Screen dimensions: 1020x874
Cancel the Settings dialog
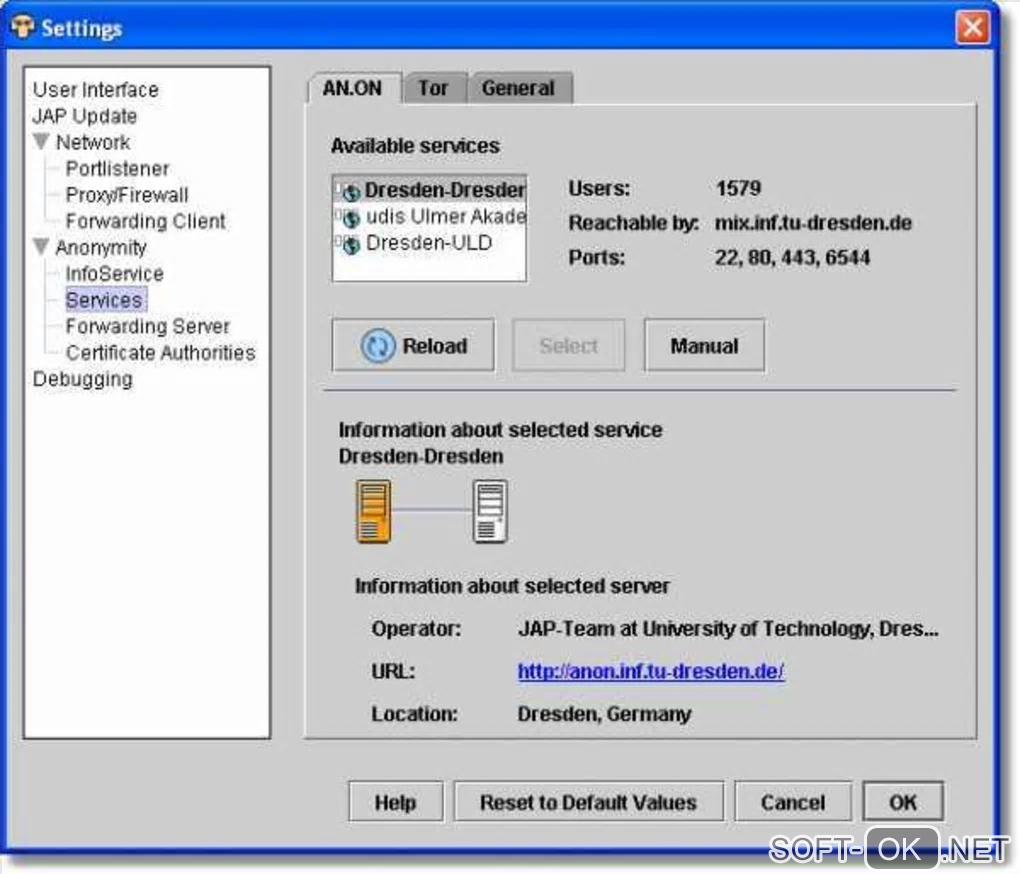point(793,802)
